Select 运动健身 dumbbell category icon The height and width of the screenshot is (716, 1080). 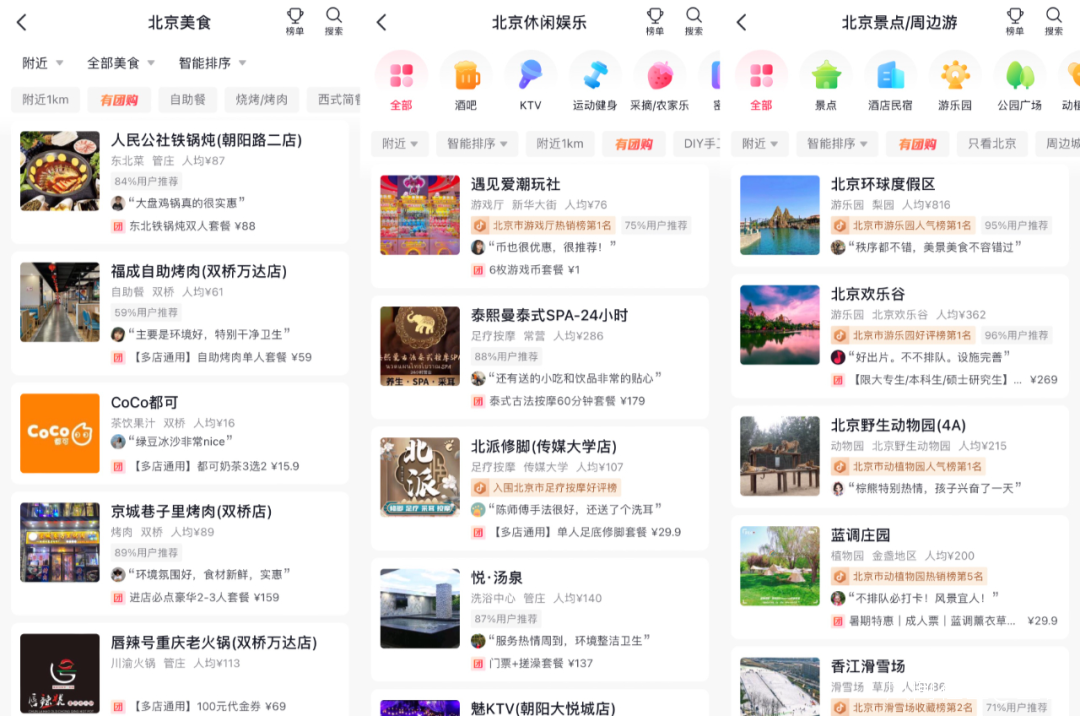tap(595, 75)
